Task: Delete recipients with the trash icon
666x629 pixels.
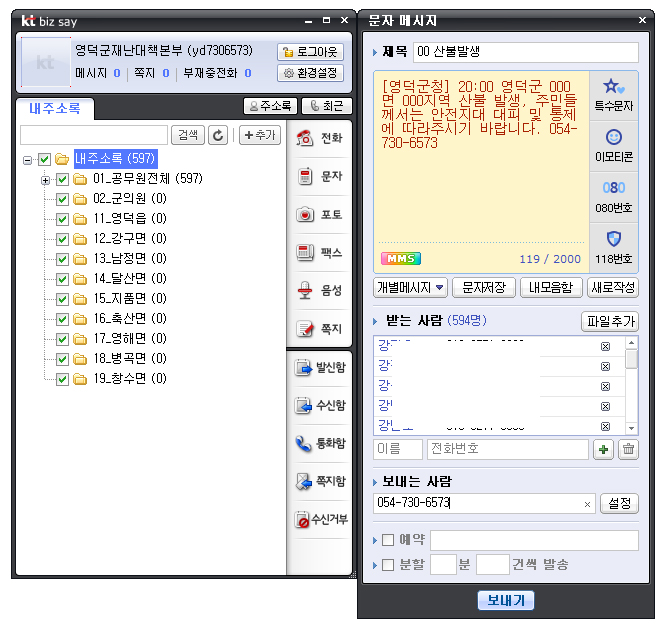Action: click(628, 449)
